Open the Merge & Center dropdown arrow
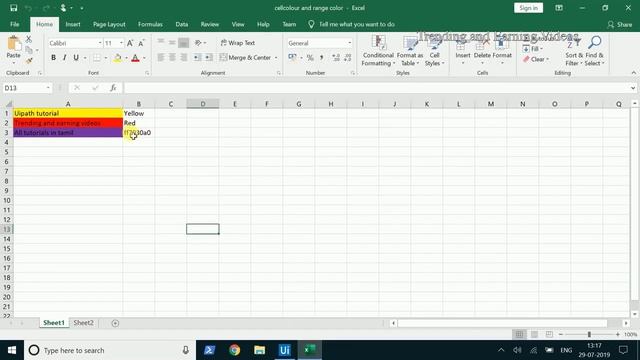 click(276, 58)
